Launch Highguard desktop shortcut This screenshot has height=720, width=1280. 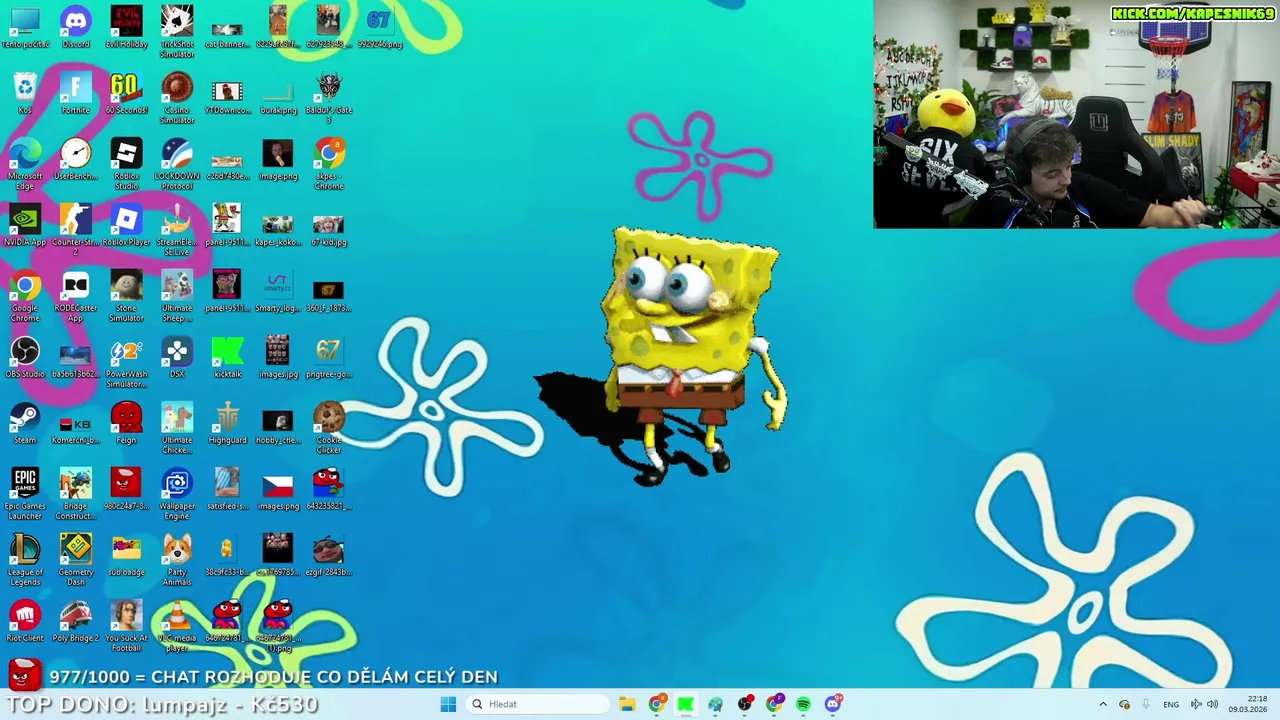pos(228,423)
